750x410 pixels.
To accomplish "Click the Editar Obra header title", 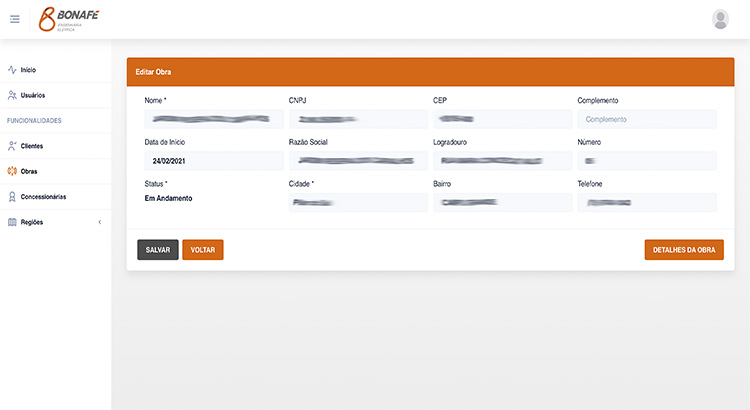I will coord(153,72).
